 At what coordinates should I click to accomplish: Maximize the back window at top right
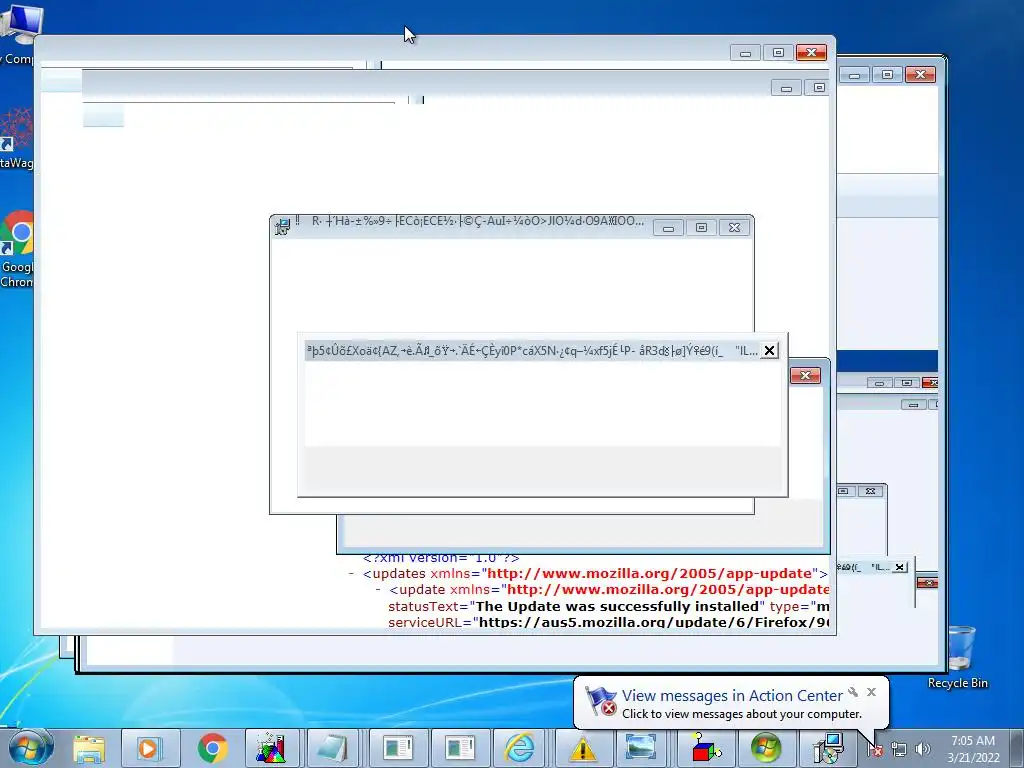coord(887,74)
